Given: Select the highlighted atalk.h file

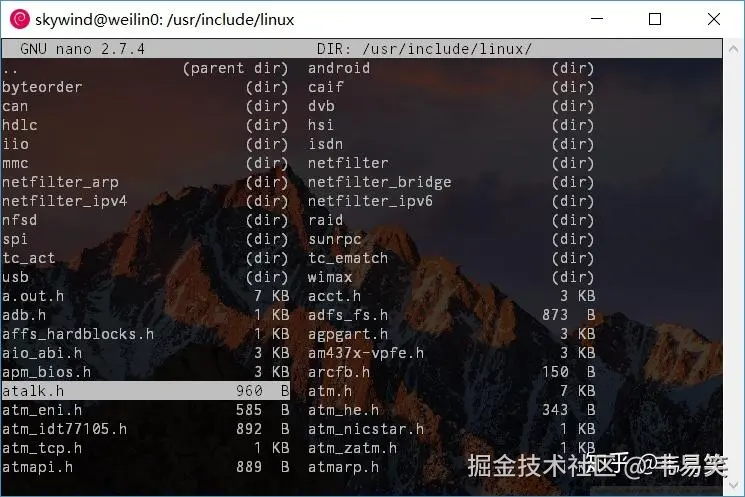Looking at the screenshot, I should pyautogui.click(x=145, y=391).
